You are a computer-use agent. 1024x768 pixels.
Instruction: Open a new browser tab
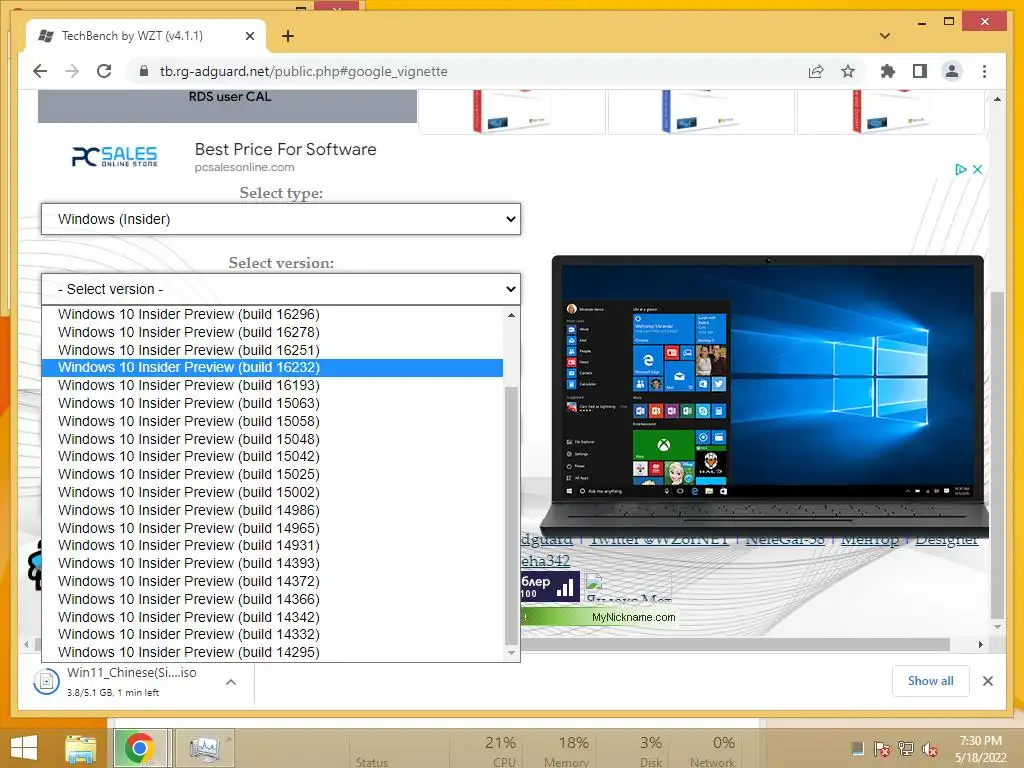pos(287,36)
